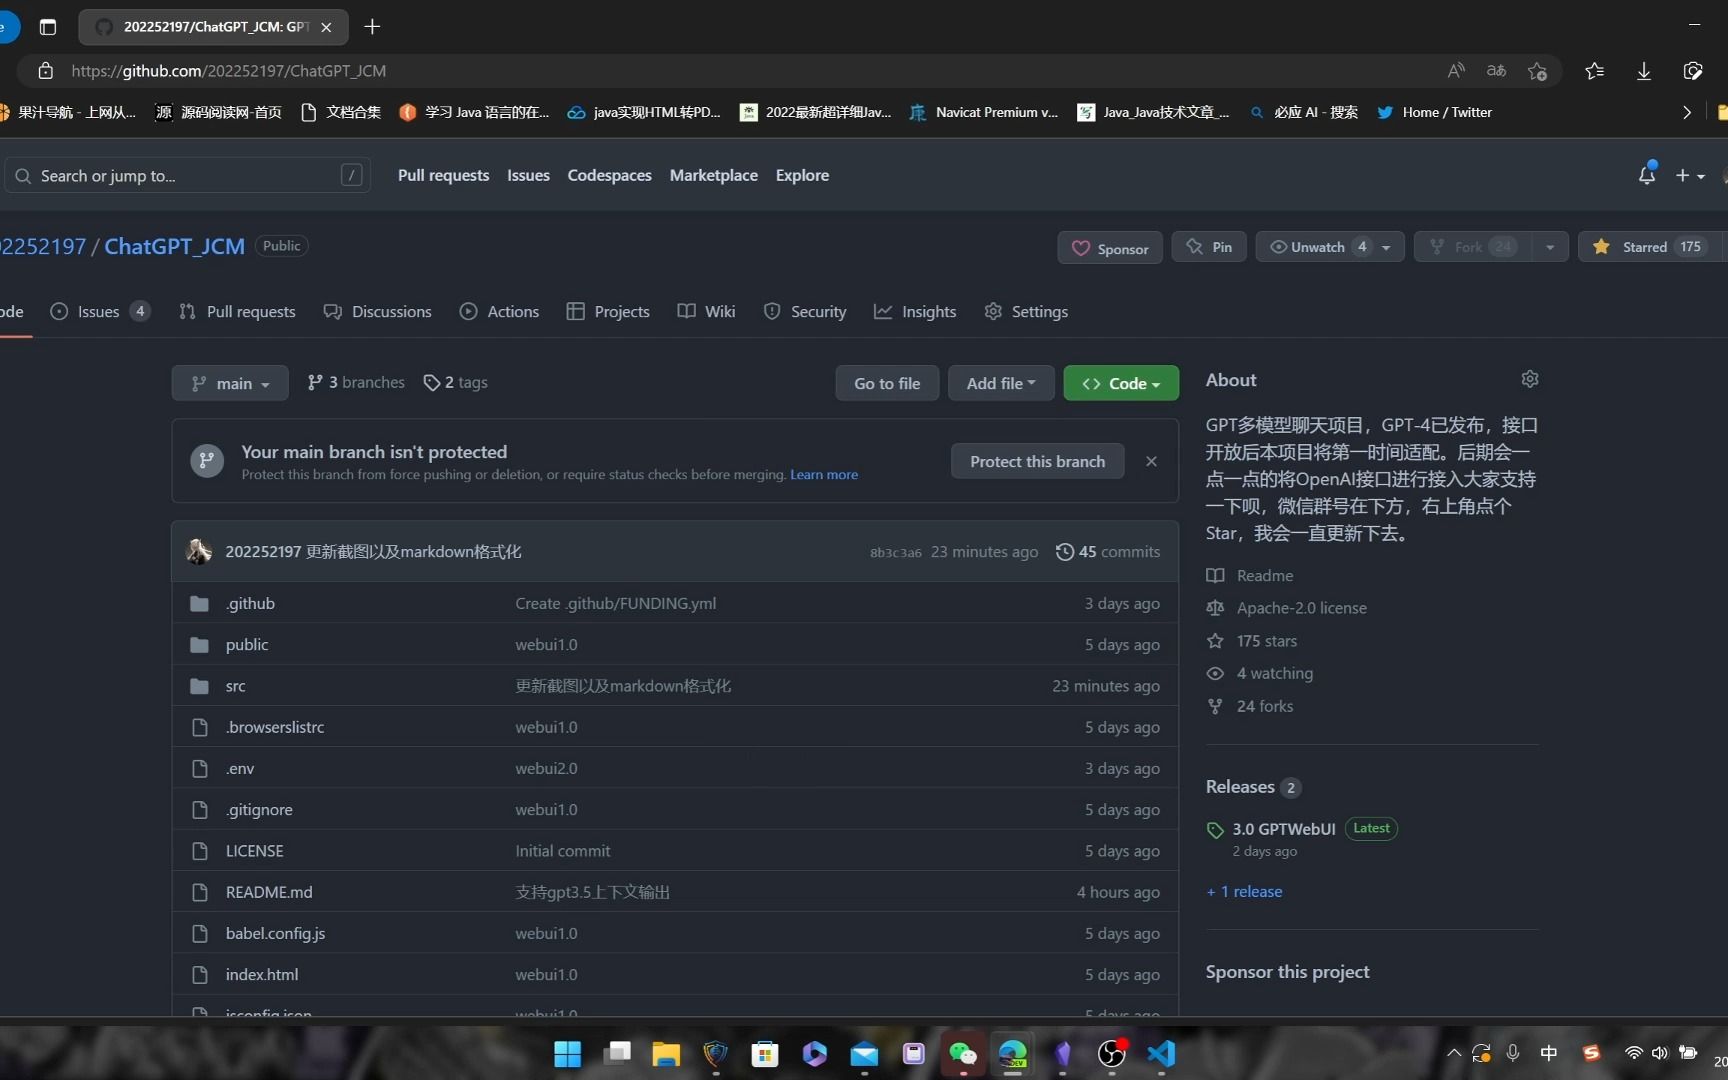This screenshot has width=1728, height=1080.
Task: Click the browser download icon
Action: [x=1644, y=70]
